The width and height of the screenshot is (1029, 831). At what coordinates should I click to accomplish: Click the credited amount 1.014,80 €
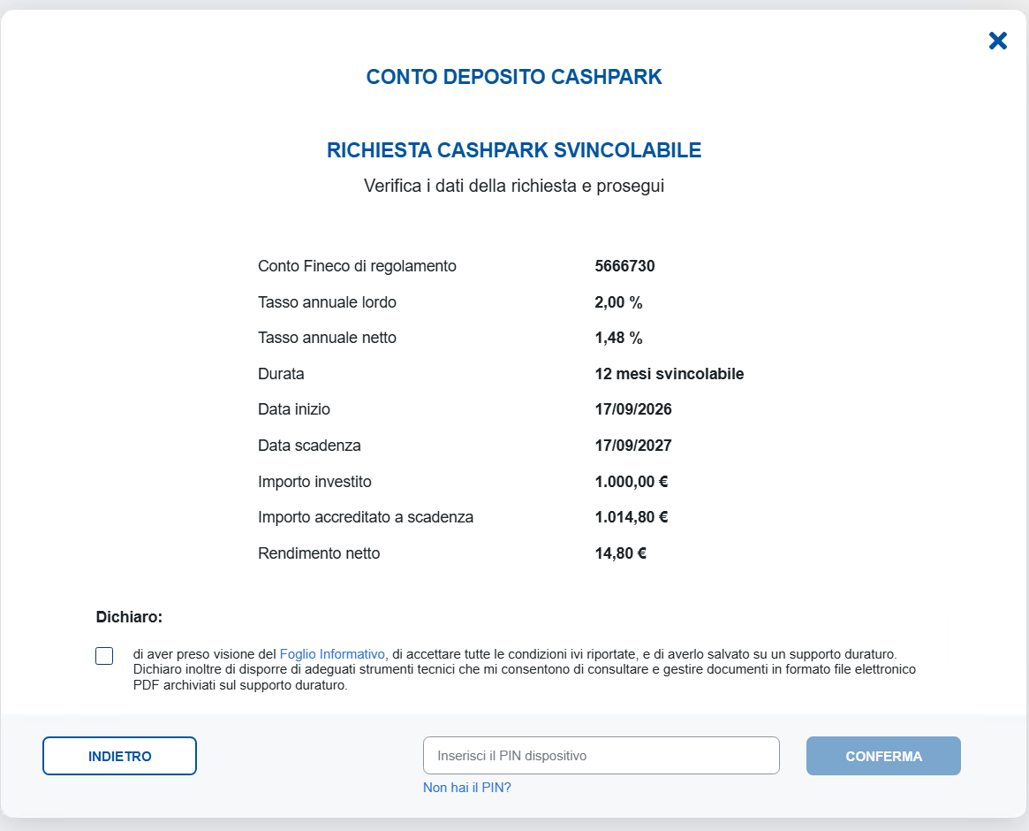(631, 517)
